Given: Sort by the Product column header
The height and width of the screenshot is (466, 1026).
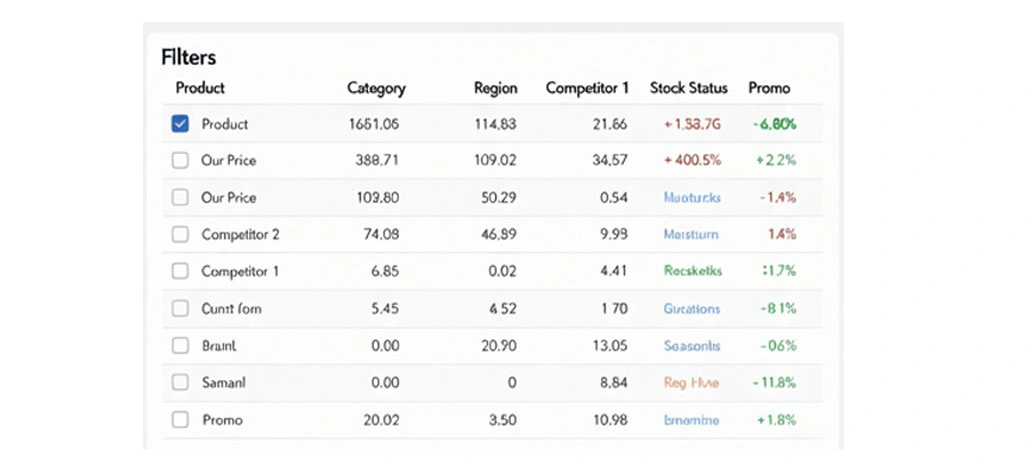Looking at the screenshot, I should tap(200, 88).
